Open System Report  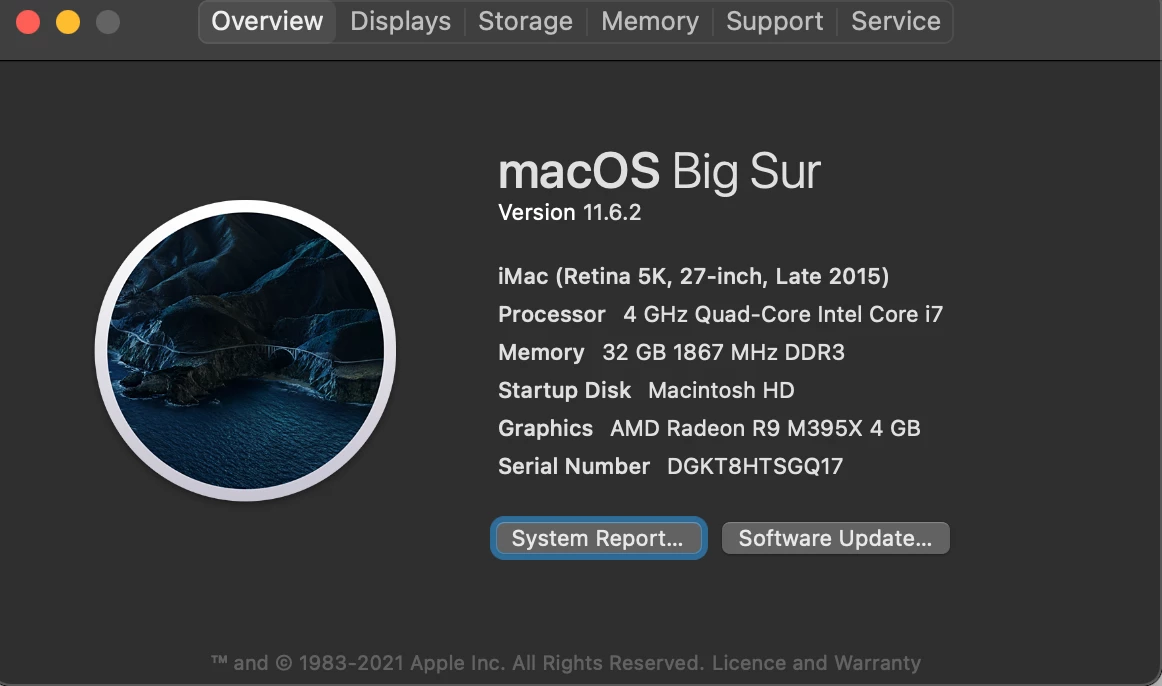pyautogui.click(x=598, y=538)
